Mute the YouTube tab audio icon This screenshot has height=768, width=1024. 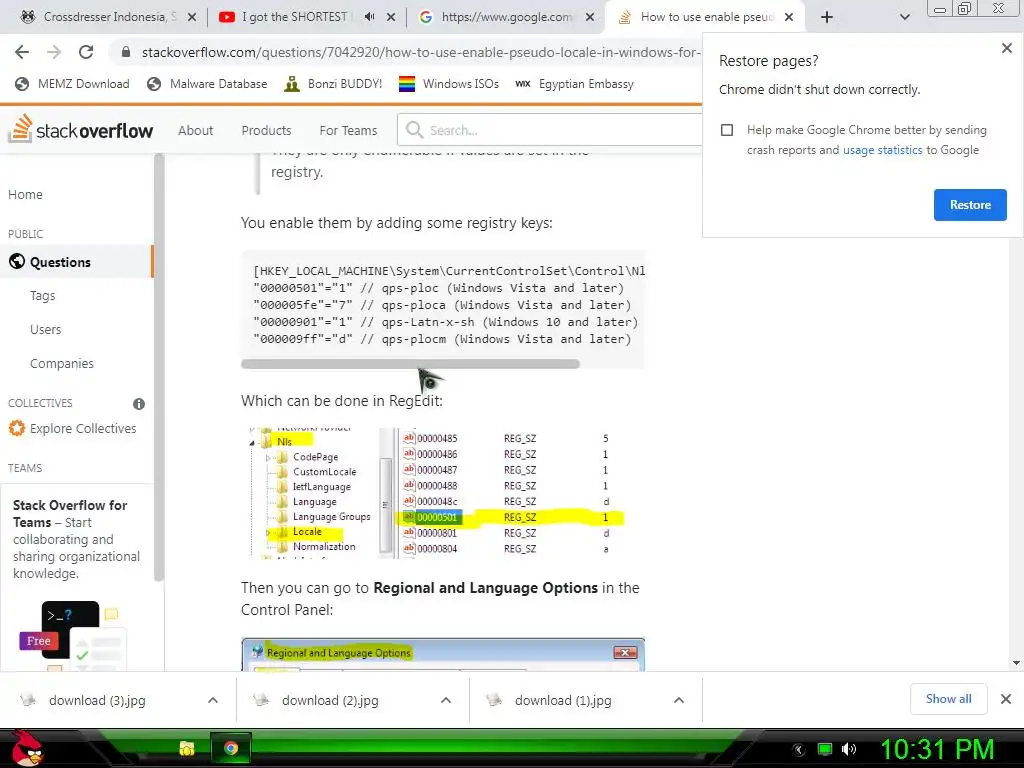(x=369, y=17)
